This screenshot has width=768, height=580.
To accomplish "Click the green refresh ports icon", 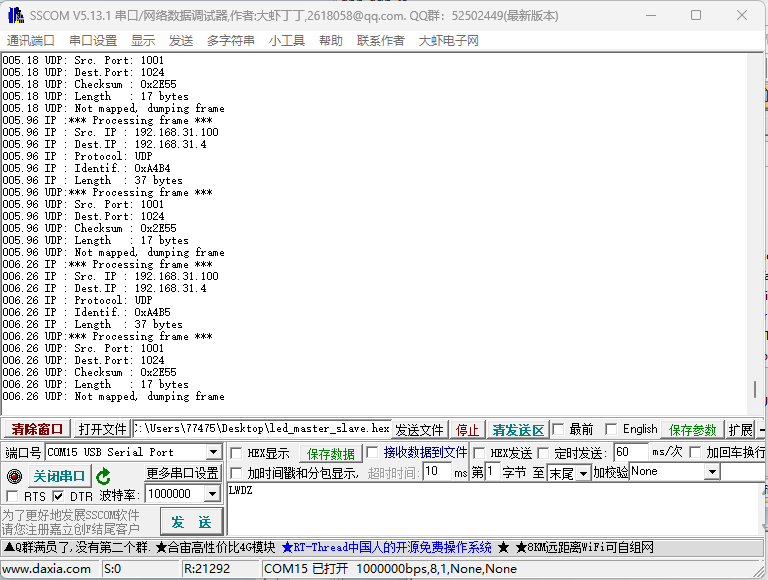I will point(103,476).
